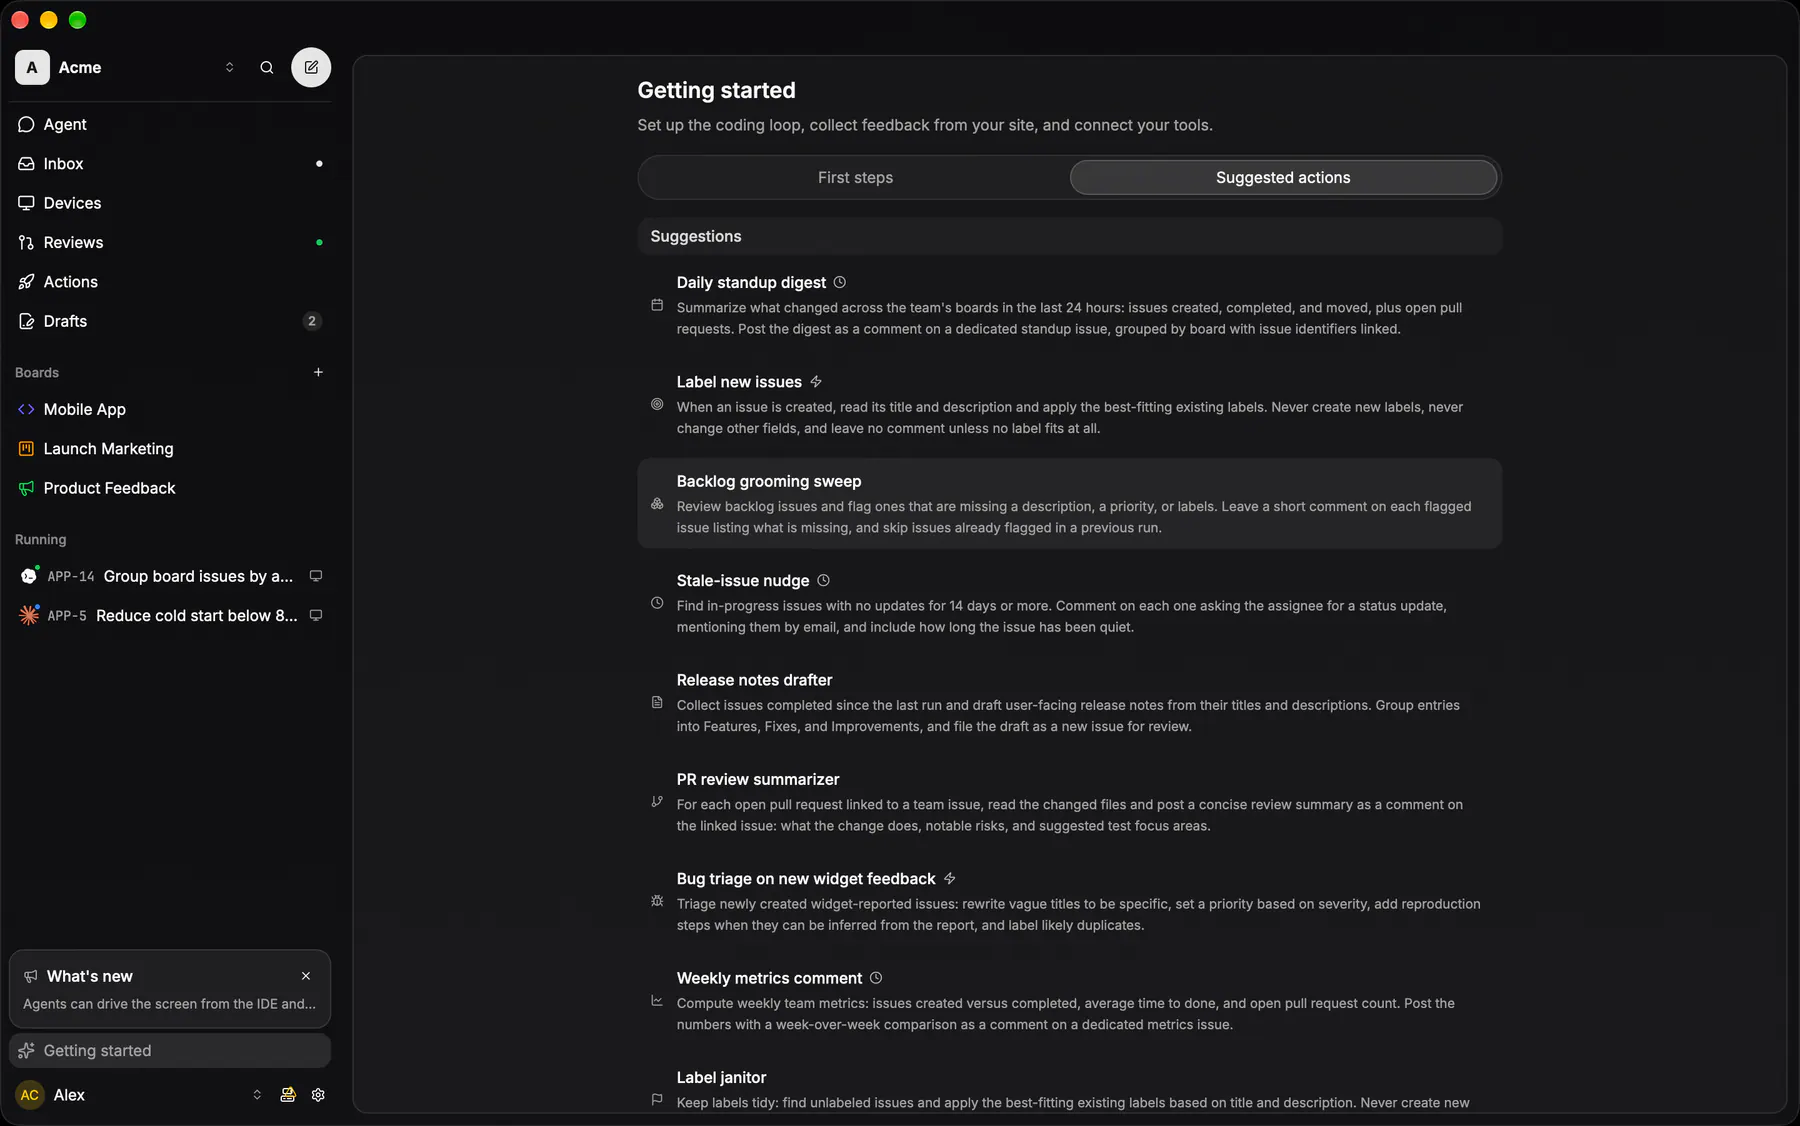This screenshot has height=1126, width=1800.
Task: Click the AC user avatar
Action: (x=30, y=1095)
